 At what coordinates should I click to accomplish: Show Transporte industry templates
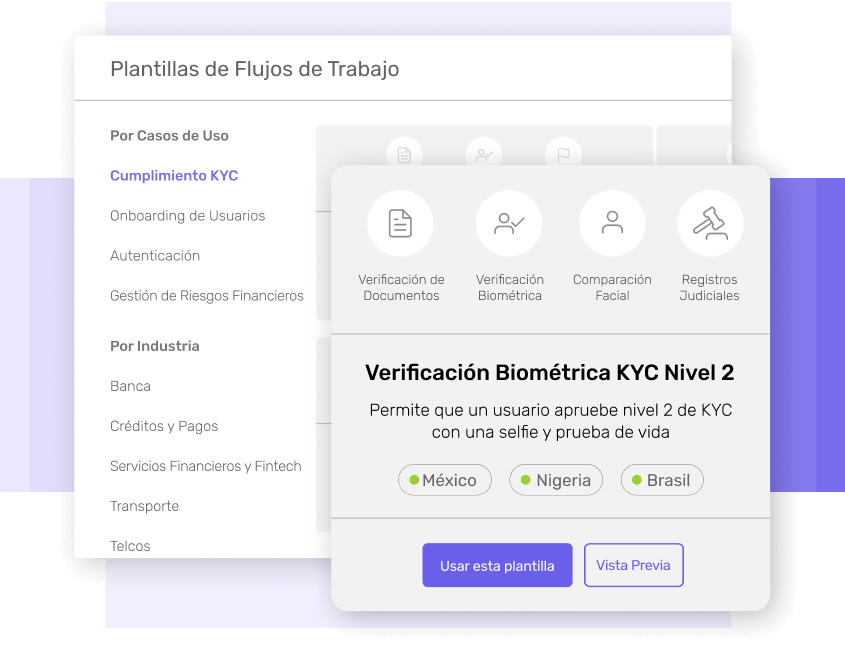145,506
